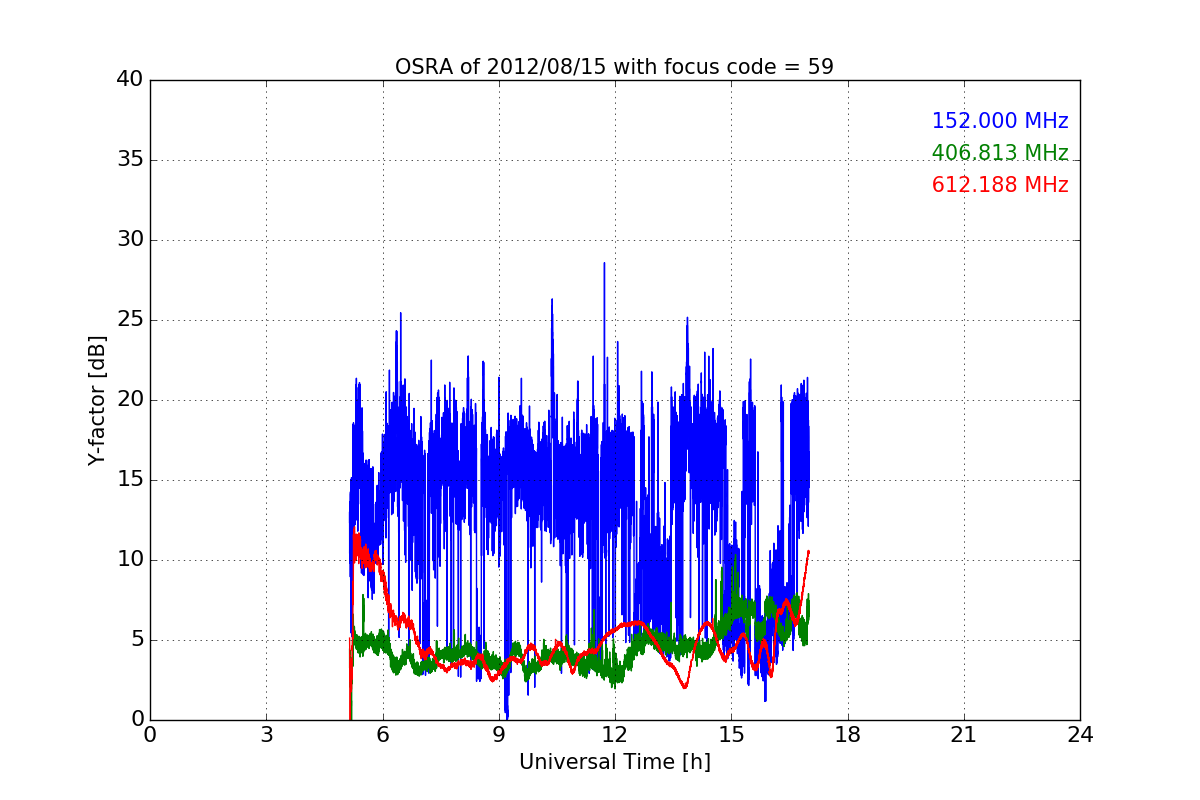Click the y-axis tick label 30
Image resolution: width=1200 pixels, height=800 pixels.
130,240
